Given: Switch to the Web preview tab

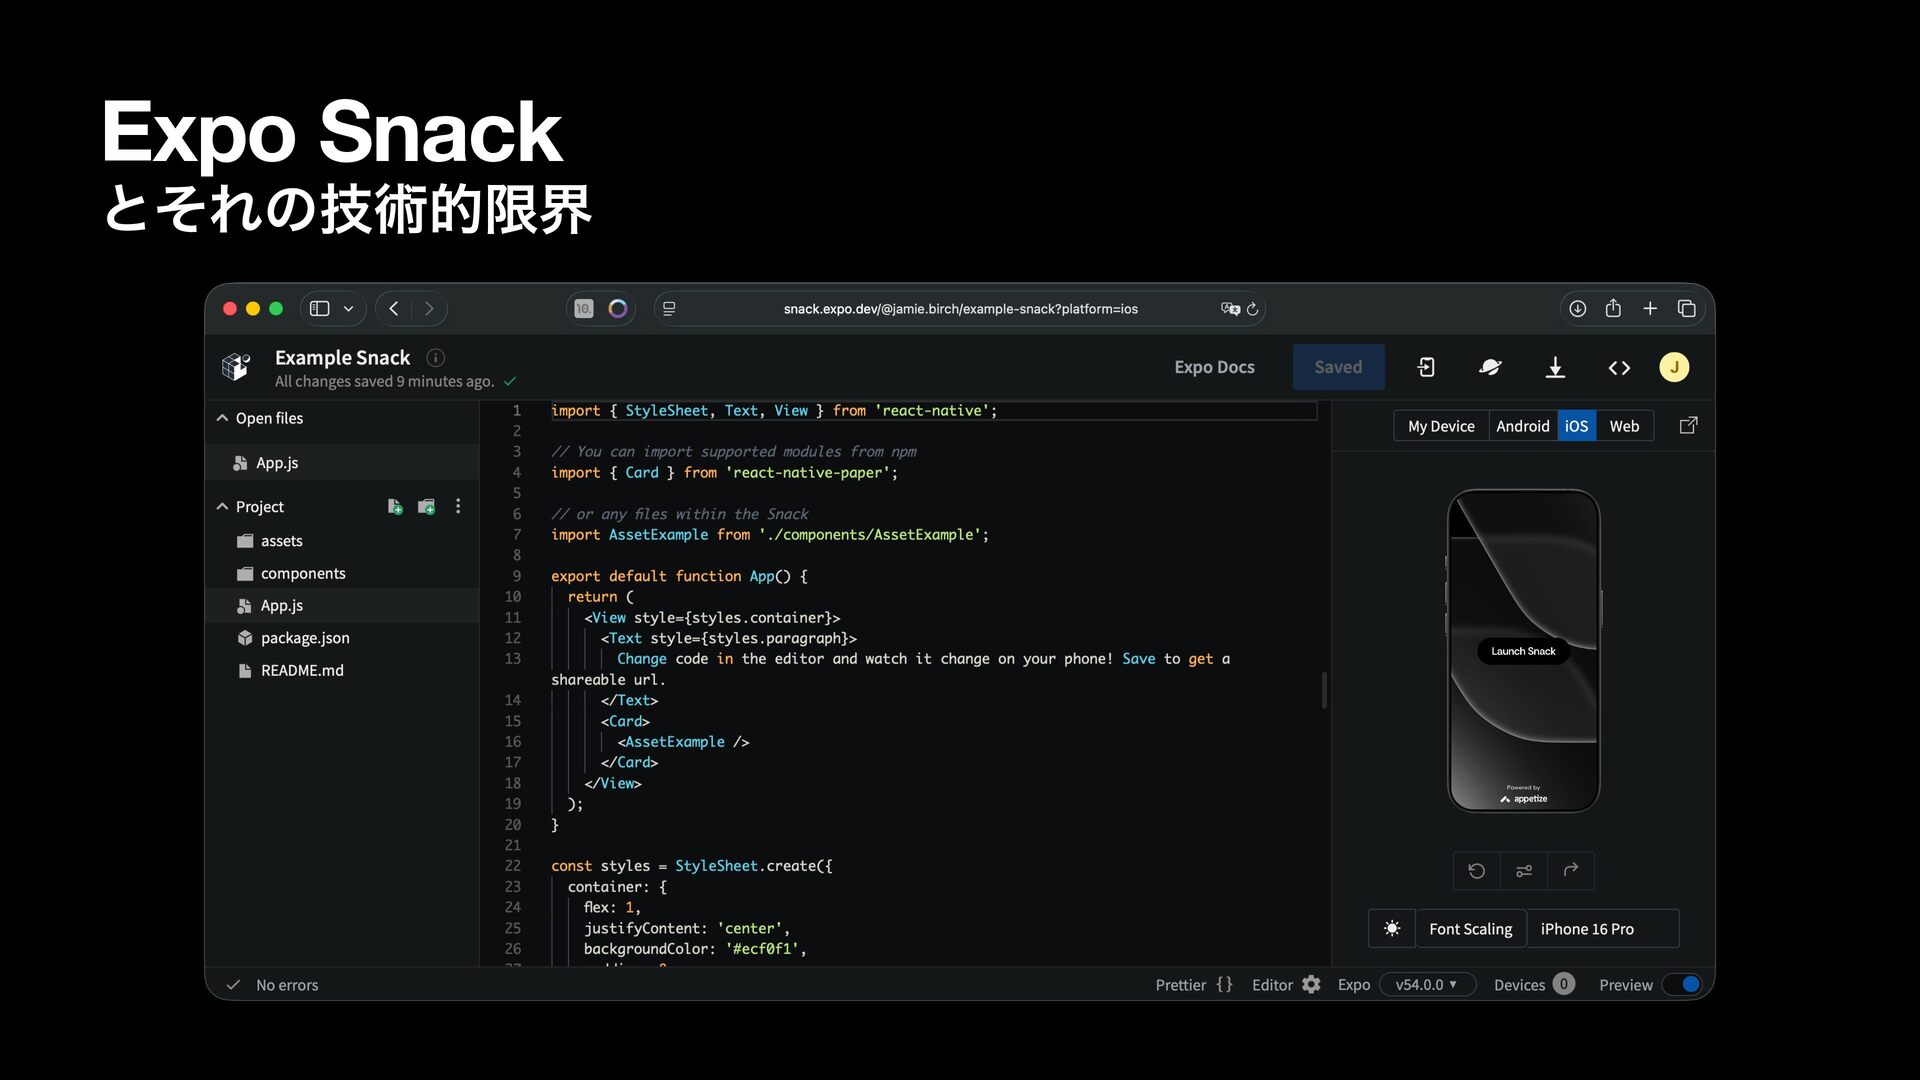Looking at the screenshot, I should coord(1624,426).
